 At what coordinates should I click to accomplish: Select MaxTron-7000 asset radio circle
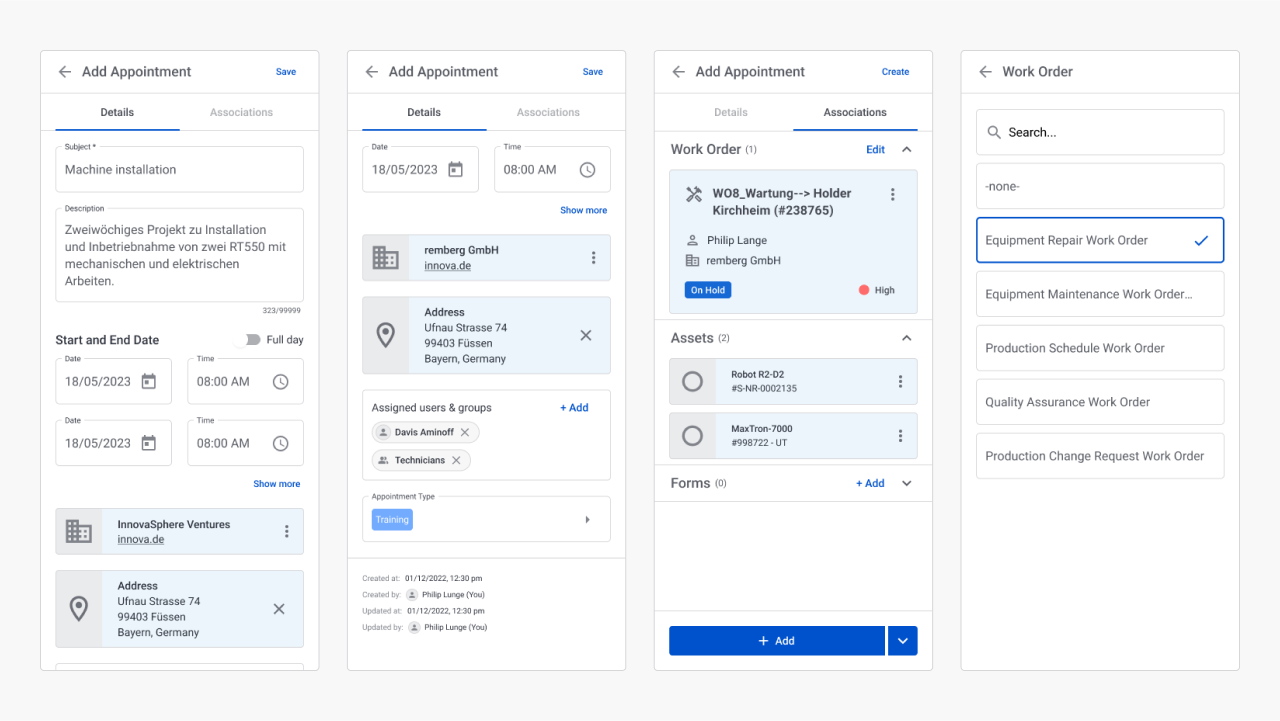point(692,435)
